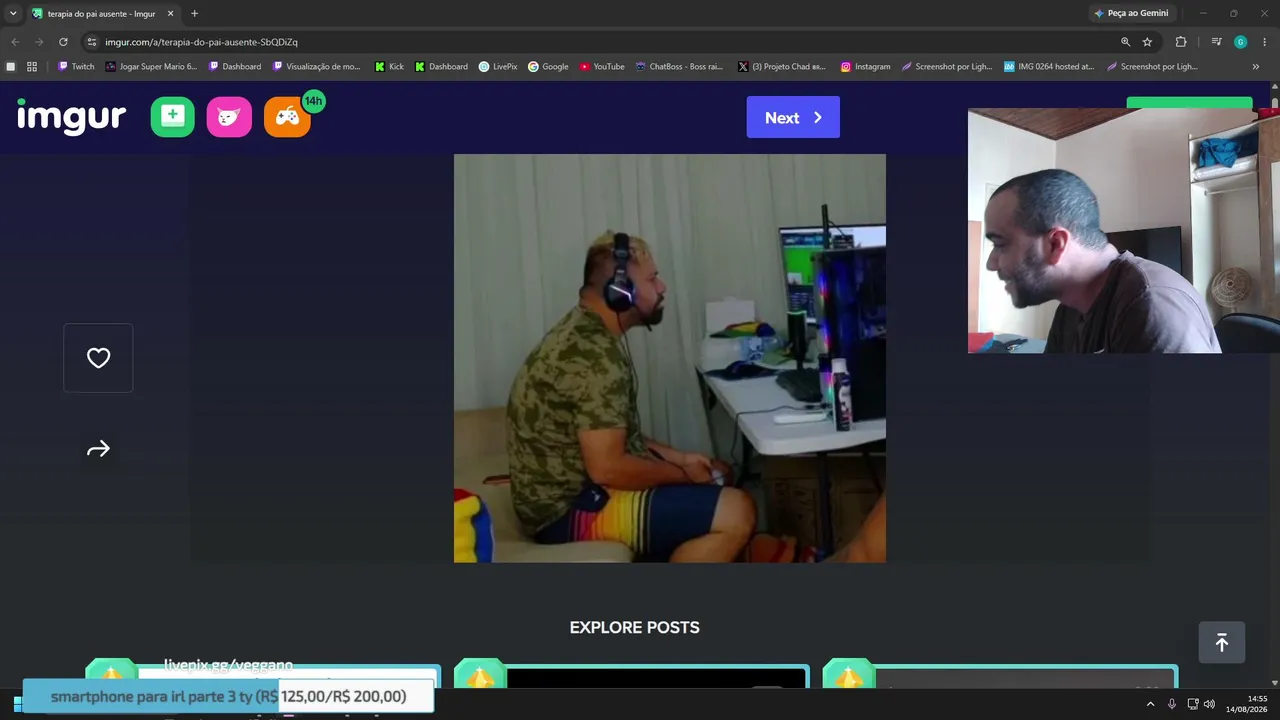Open the zoom indicator in address bar
Screen dimensions: 1280x720
[1125, 42]
